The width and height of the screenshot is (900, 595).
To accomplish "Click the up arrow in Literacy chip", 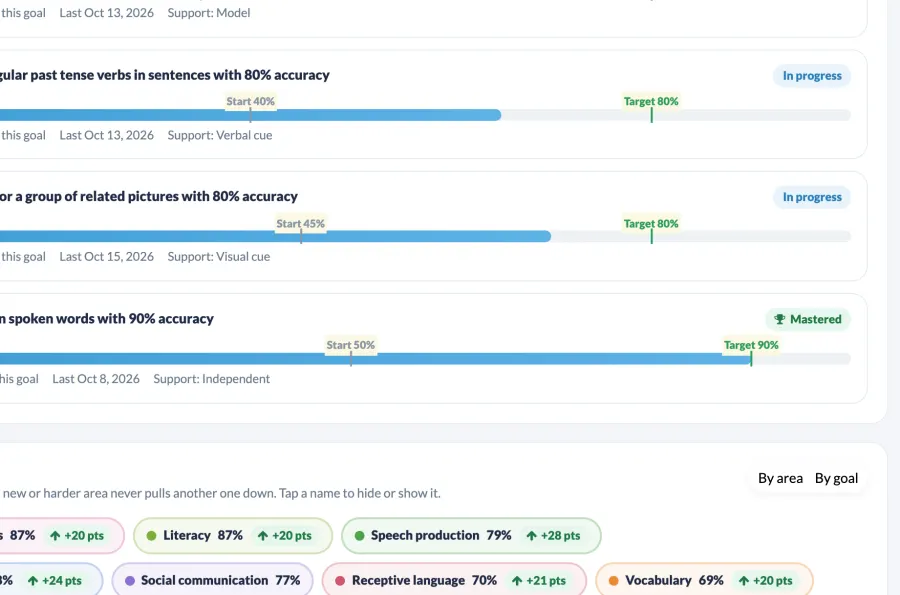I will point(263,535).
